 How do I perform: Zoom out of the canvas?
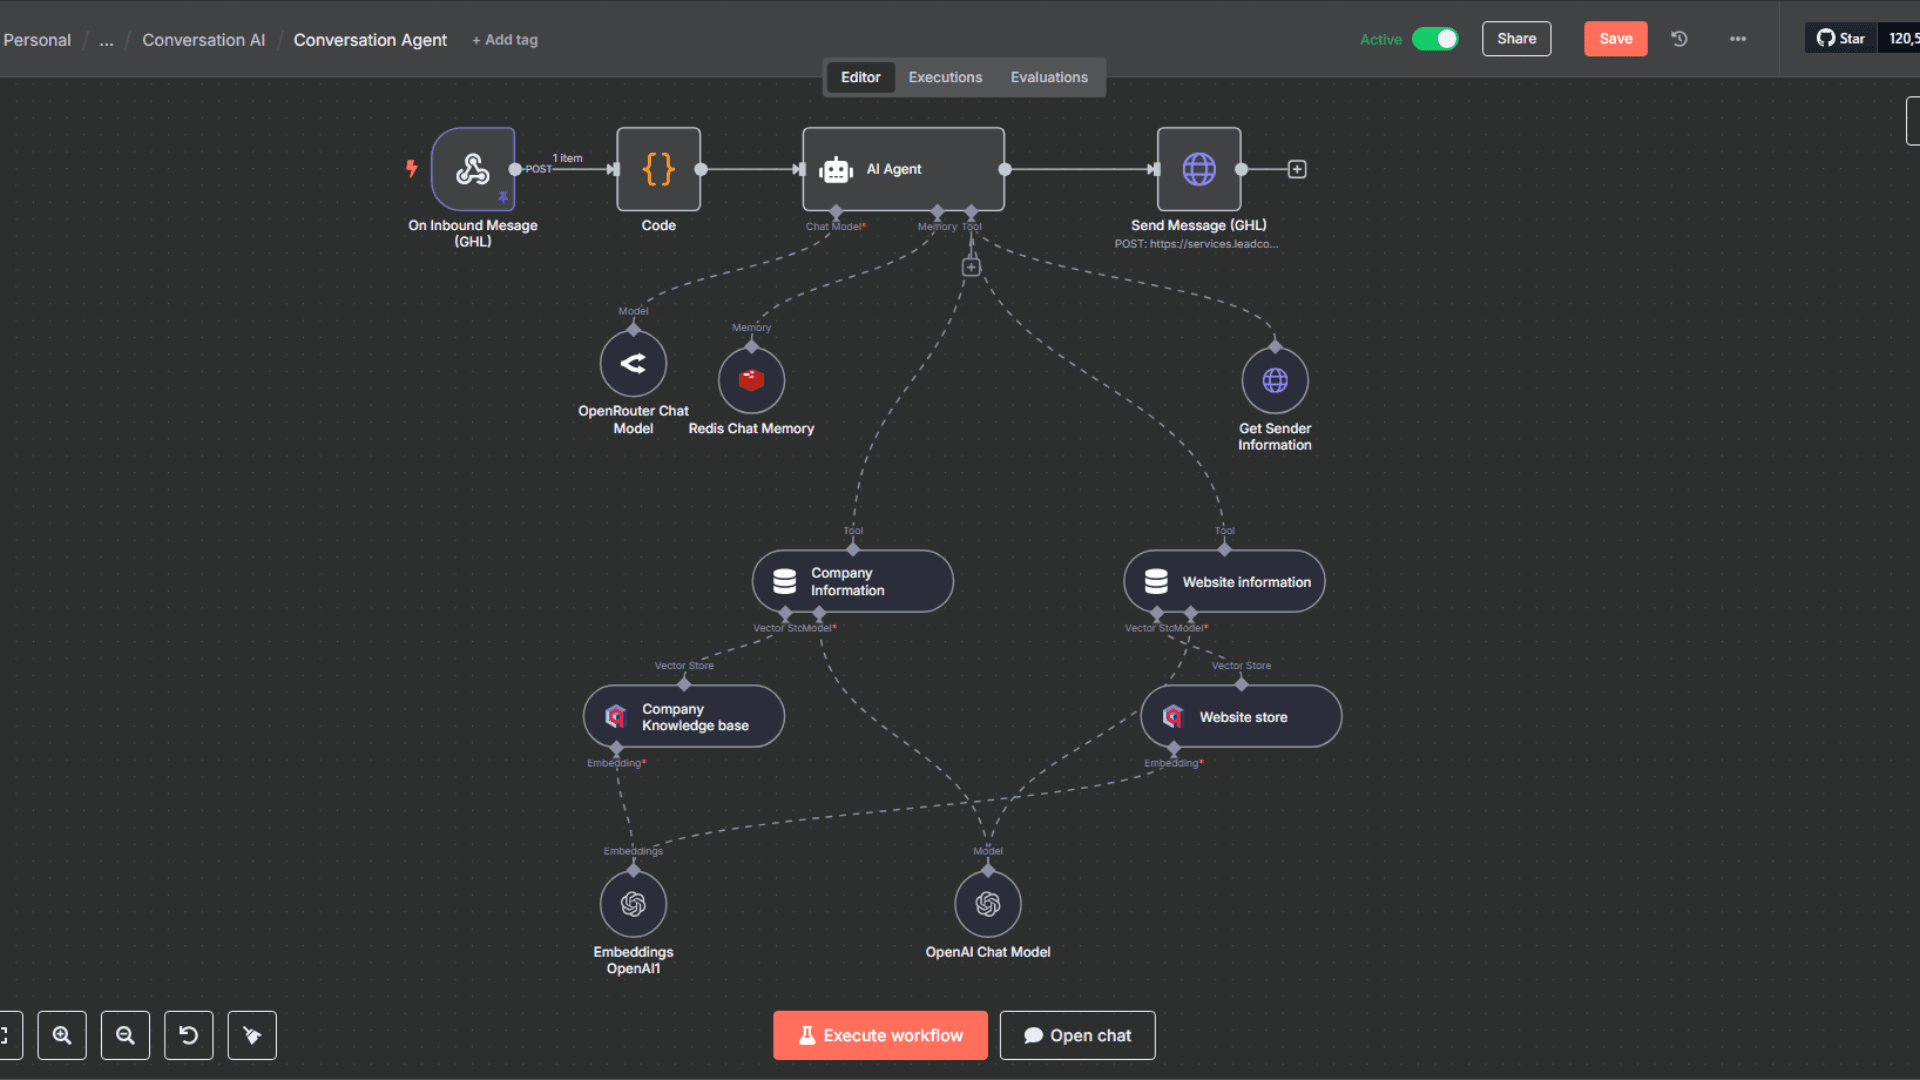[125, 1035]
